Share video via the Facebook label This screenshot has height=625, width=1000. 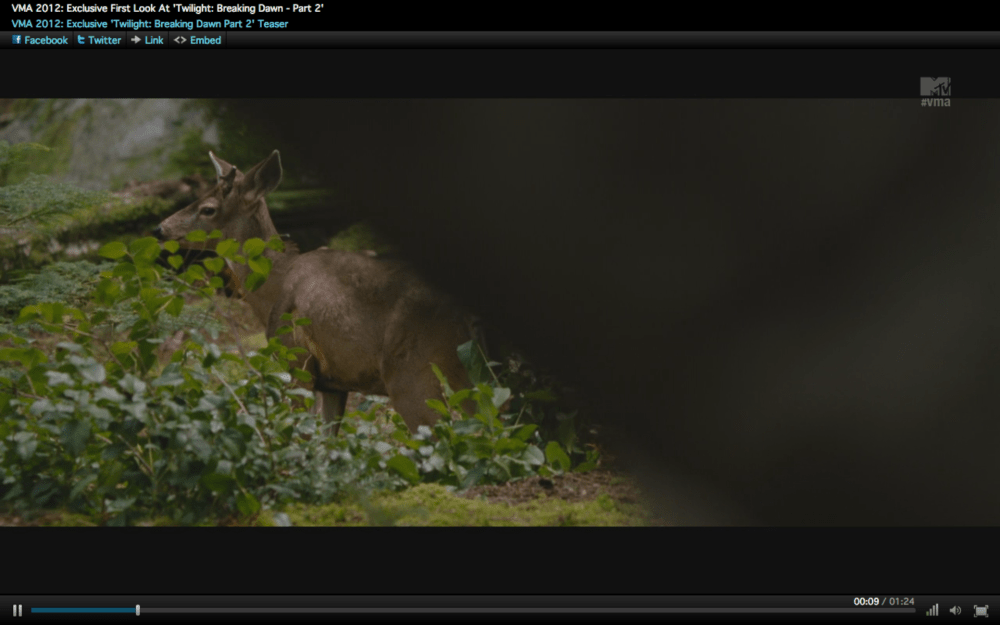point(46,40)
